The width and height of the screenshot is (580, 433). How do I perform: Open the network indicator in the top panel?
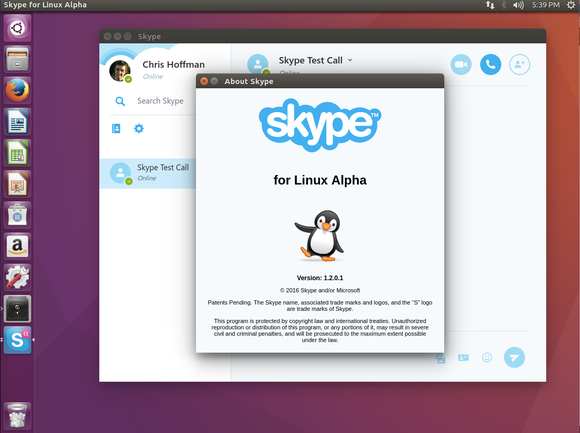[490, 5]
